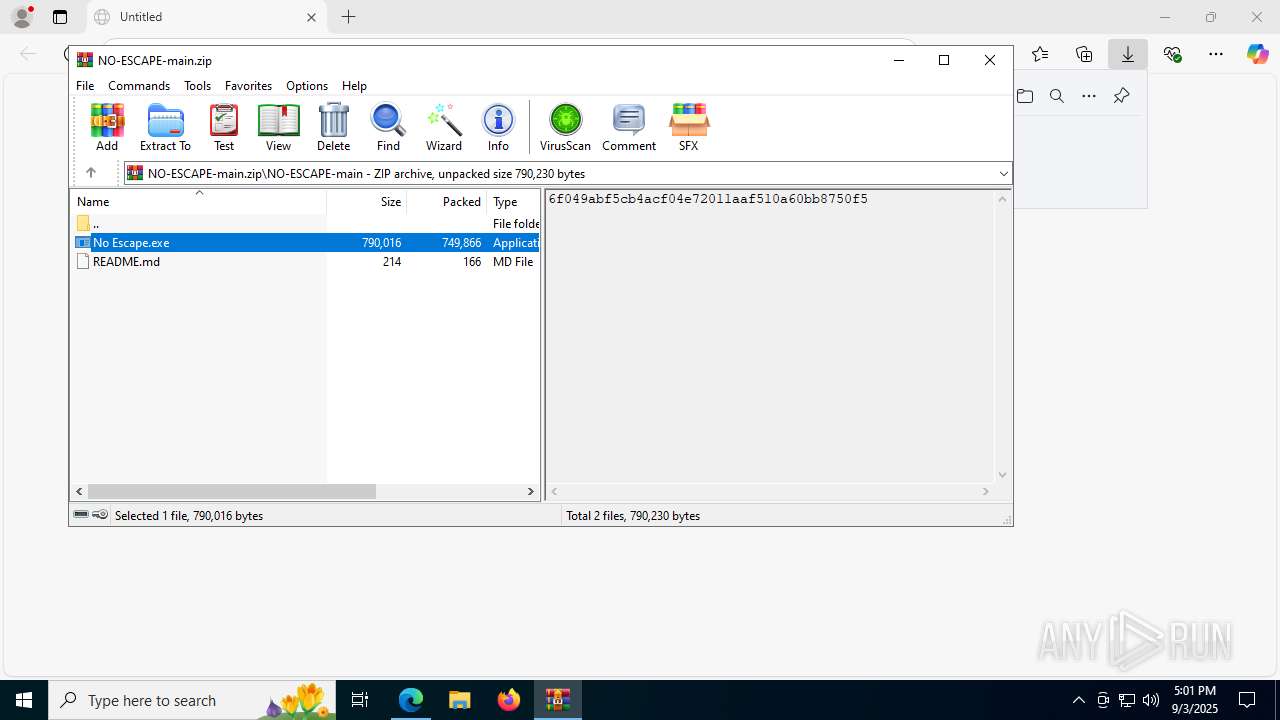The image size is (1280, 720).
Task: Open the notification center icon
Action: (x=1247, y=700)
